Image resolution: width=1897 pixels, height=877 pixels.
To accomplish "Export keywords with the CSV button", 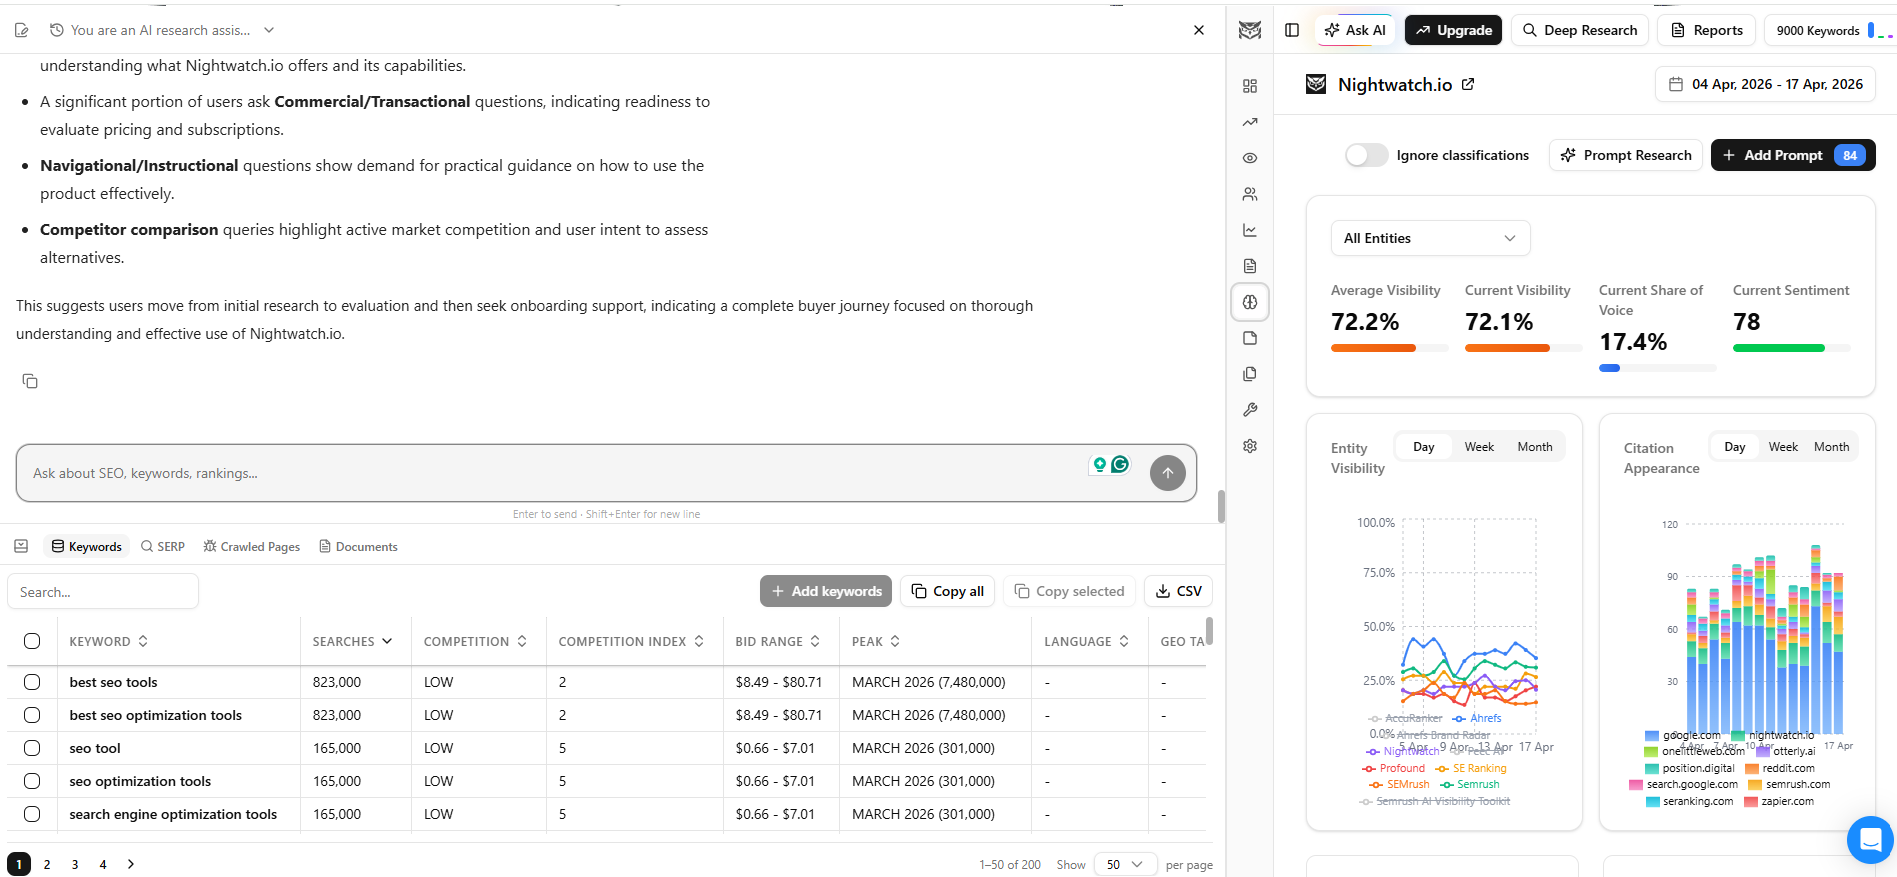I will pyautogui.click(x=1178, y=591).
